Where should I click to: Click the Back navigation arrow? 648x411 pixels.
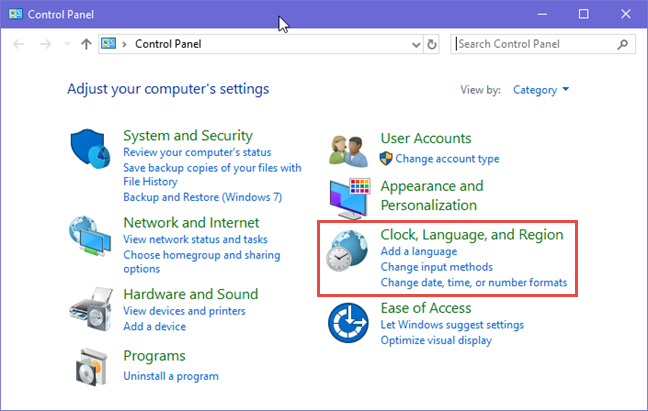click(x=19, y=44)
